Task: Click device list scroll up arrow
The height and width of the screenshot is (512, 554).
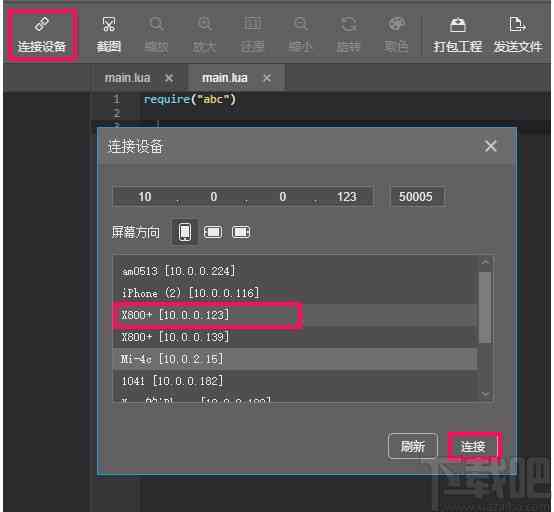Action: coord(485,263)
